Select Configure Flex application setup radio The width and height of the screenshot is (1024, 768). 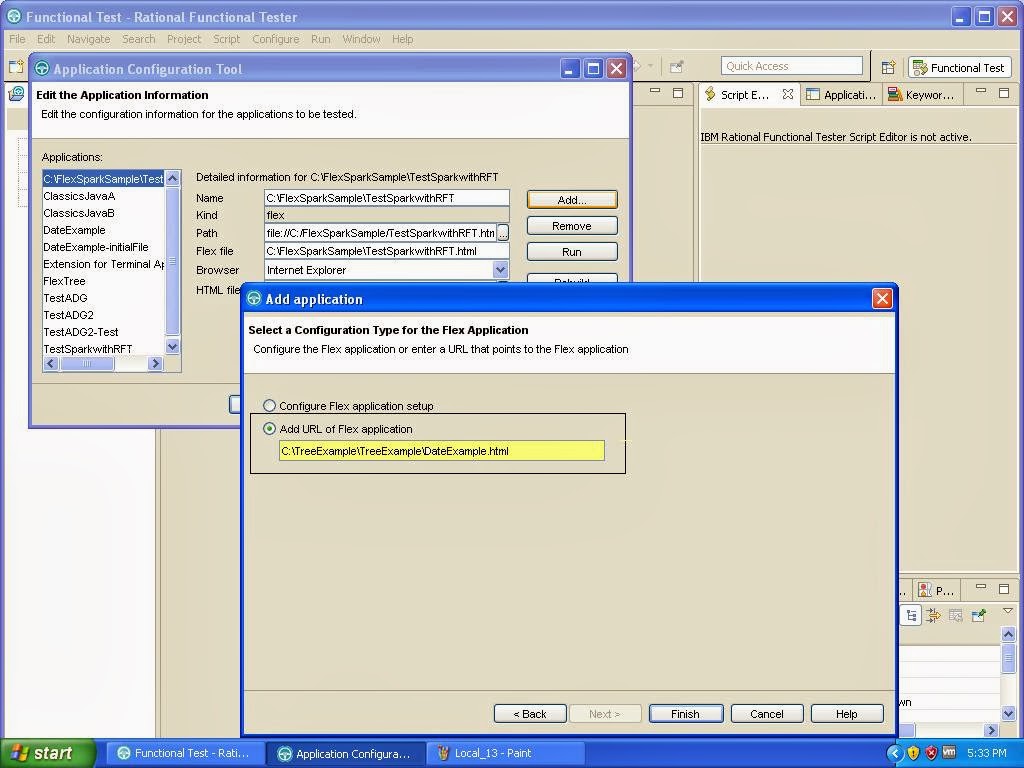[x=269, y=406]
